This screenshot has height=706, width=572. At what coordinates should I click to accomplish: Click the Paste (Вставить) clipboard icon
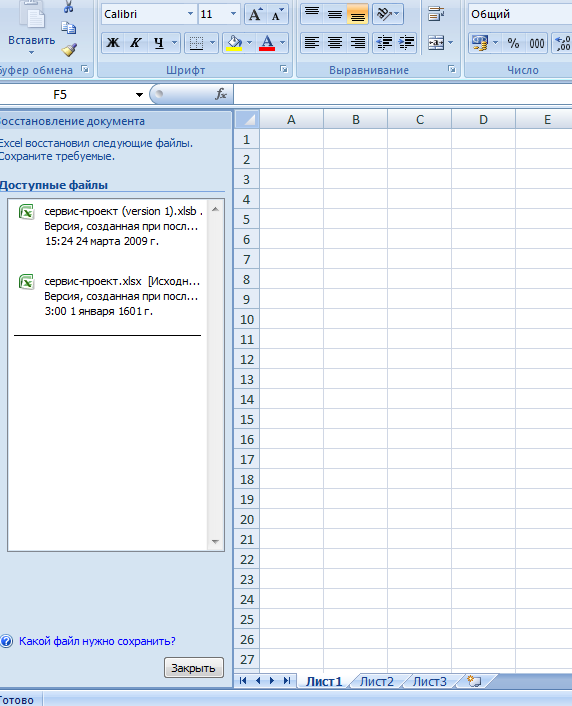tap(32, 15)
